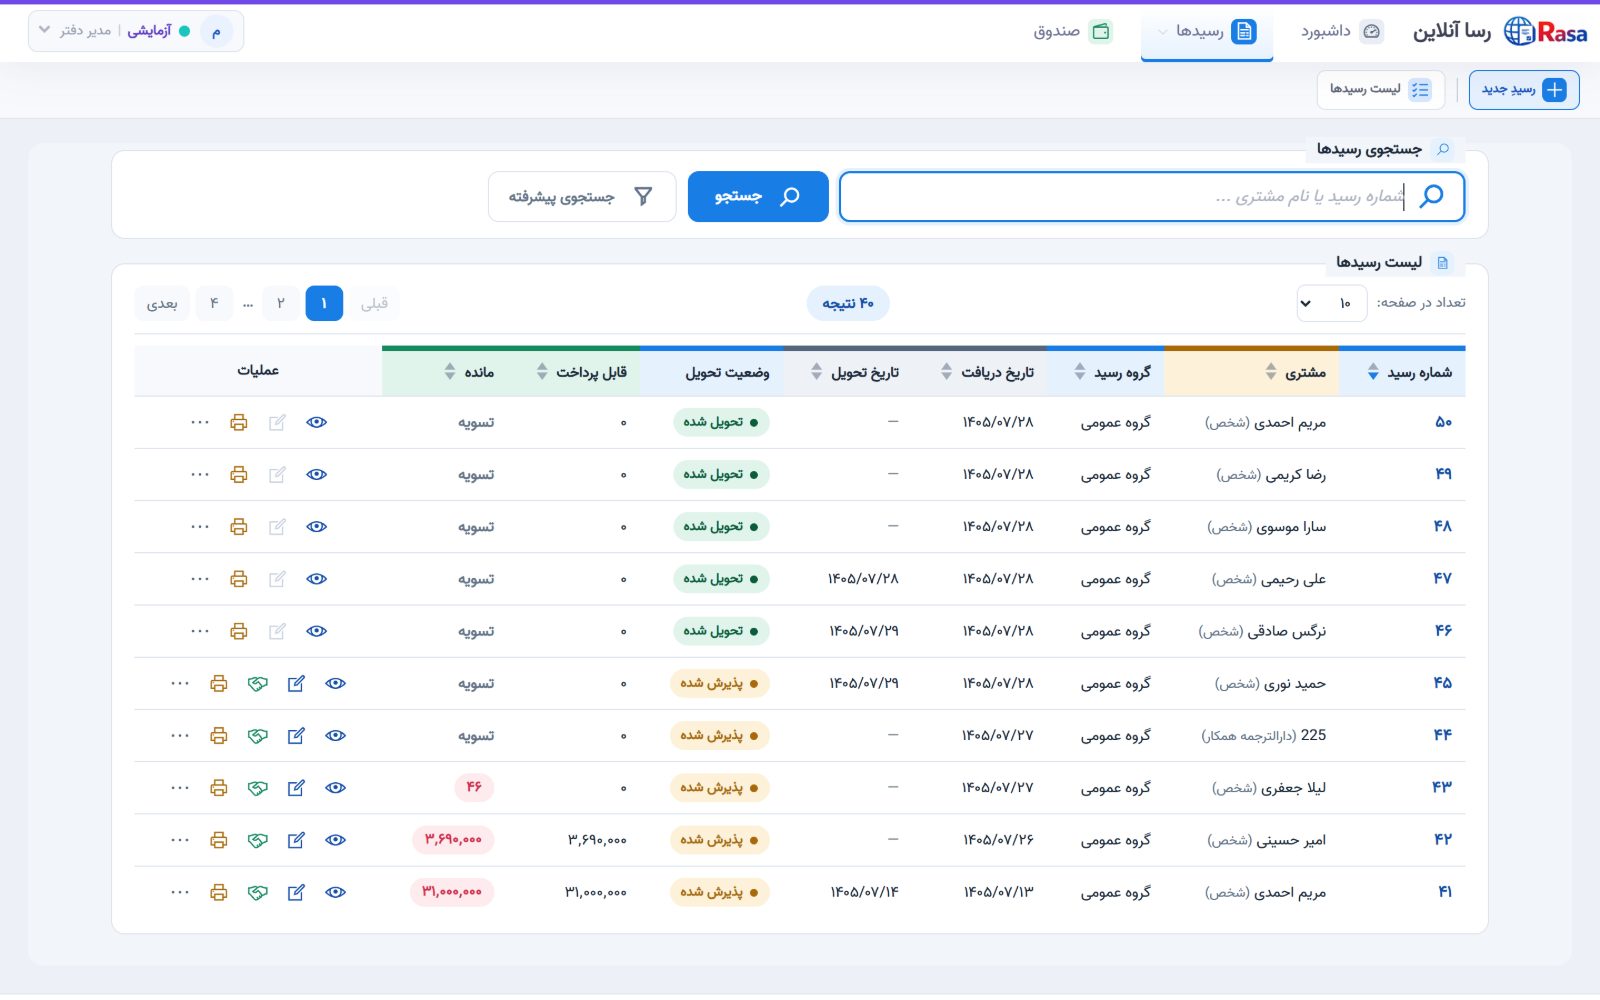This screenshot has height=1000, width=1600.
Task: Open the edit icon for receipt 41
Action: tap(296, 892)
